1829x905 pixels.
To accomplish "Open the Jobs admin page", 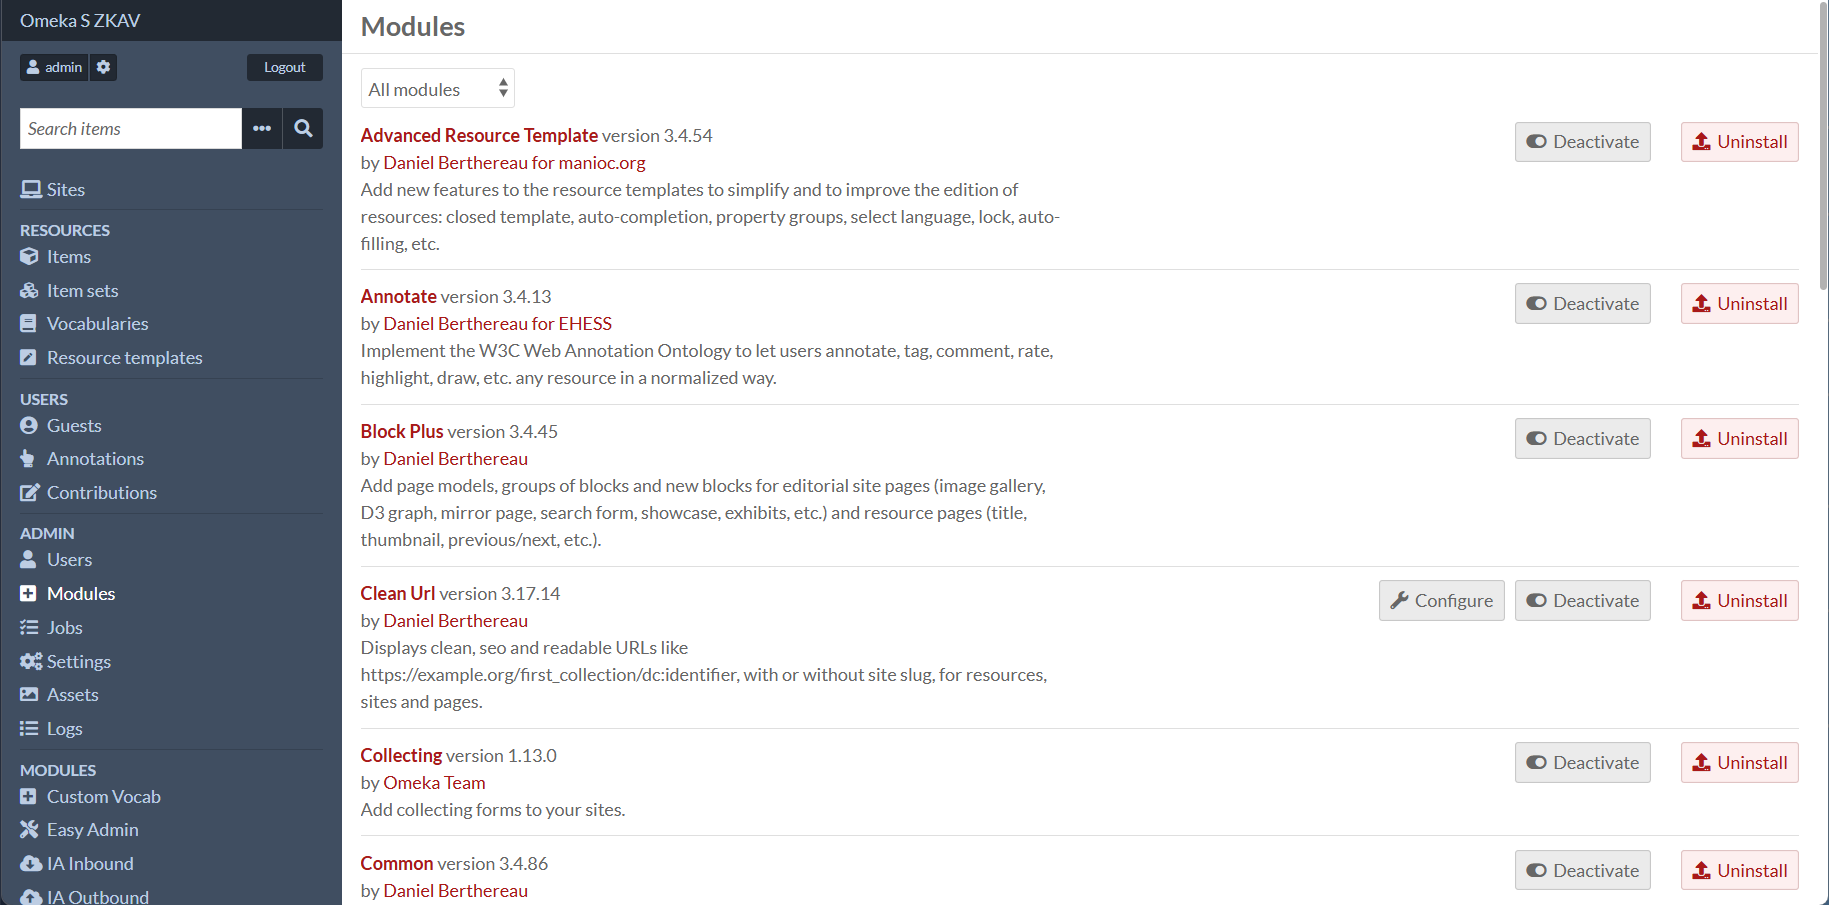I will click(64, 628).
